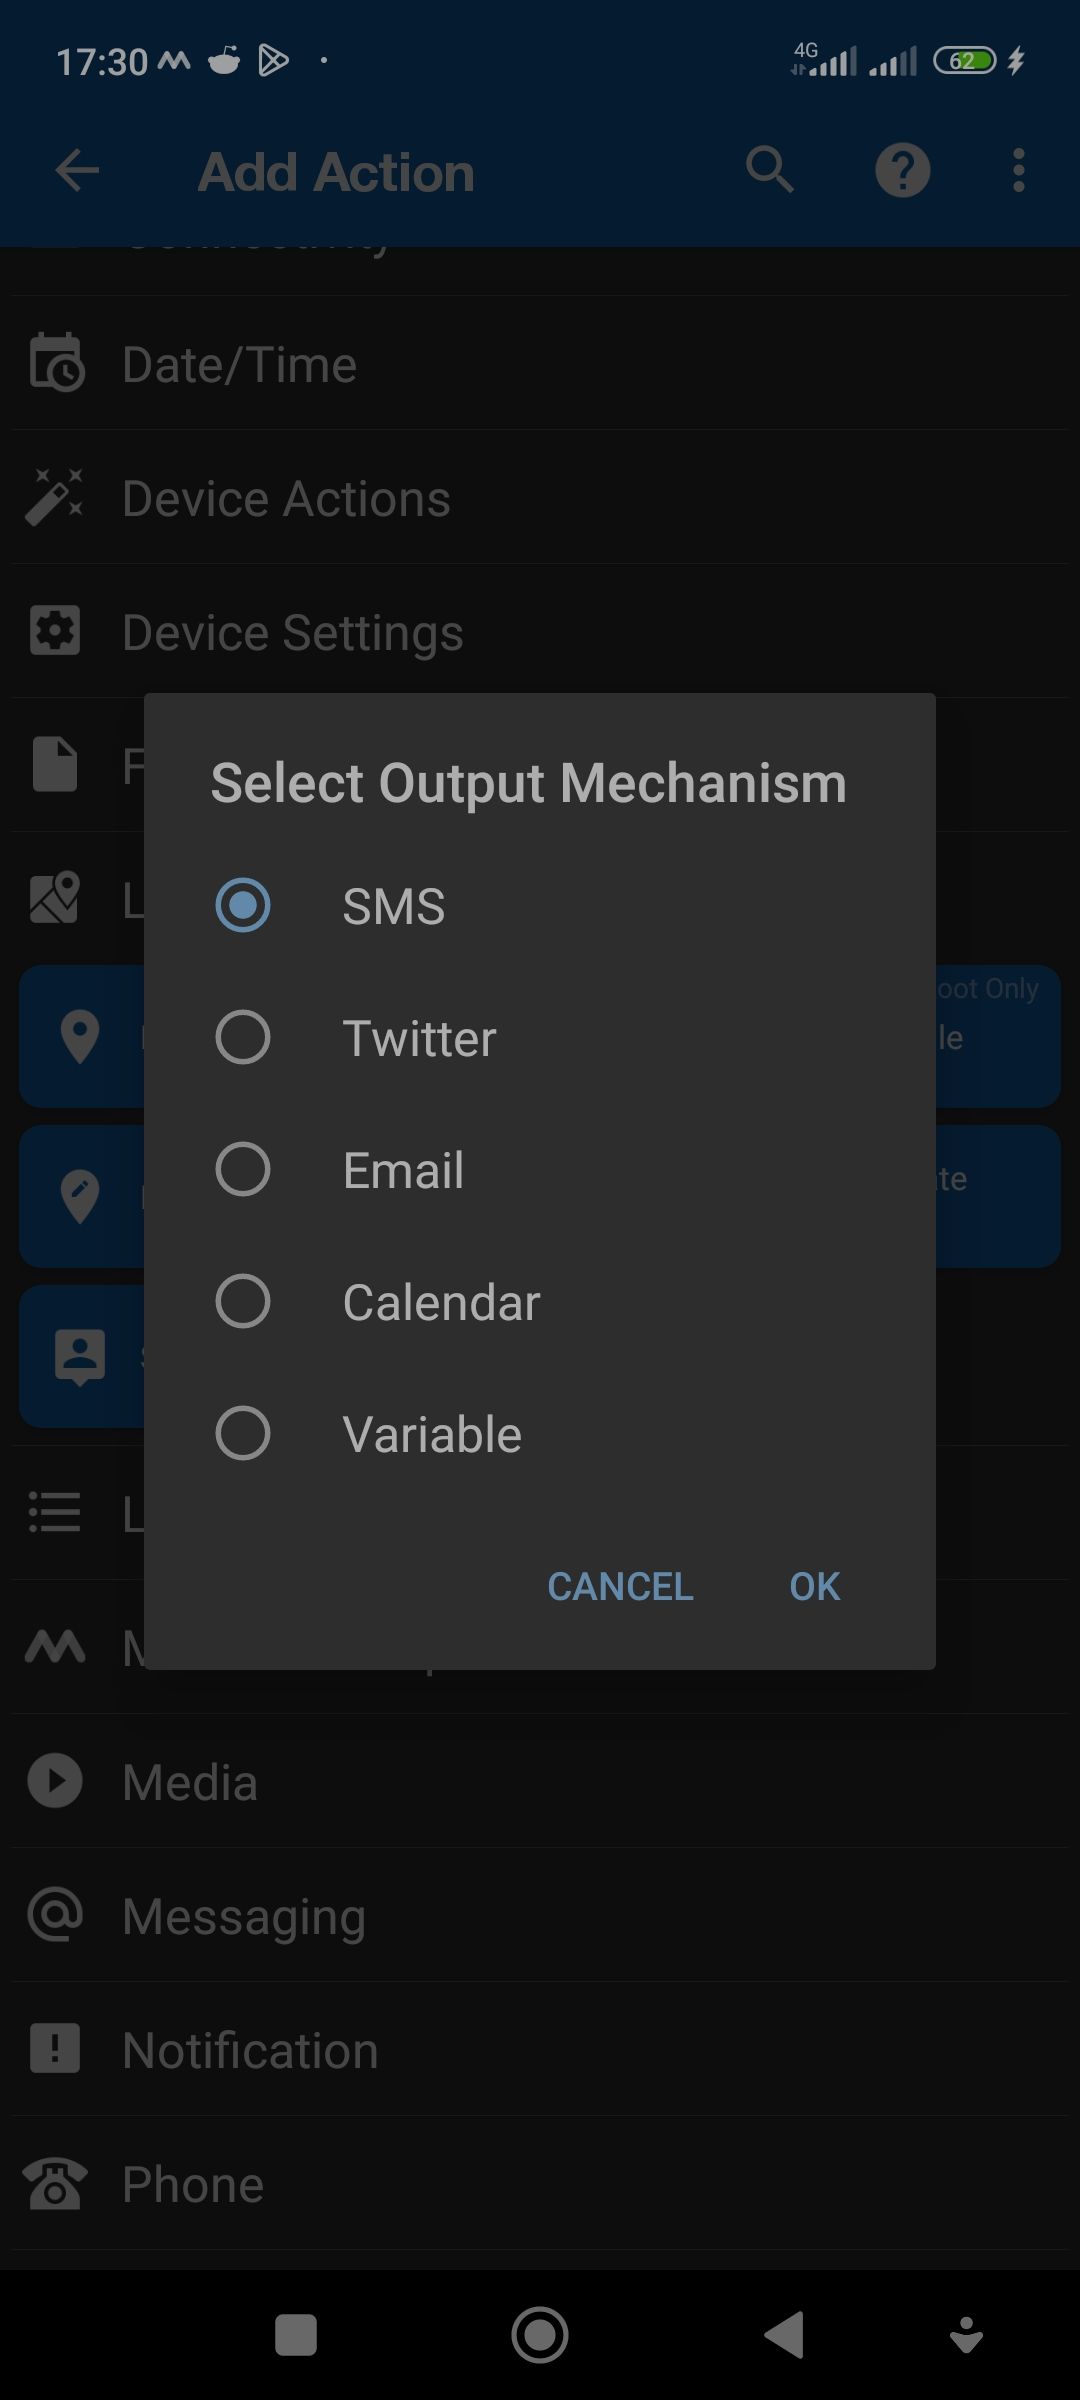Tap the battery indicator showing 62
This screenshot has height=2400, width=1080.
click(x=966, y=60)
